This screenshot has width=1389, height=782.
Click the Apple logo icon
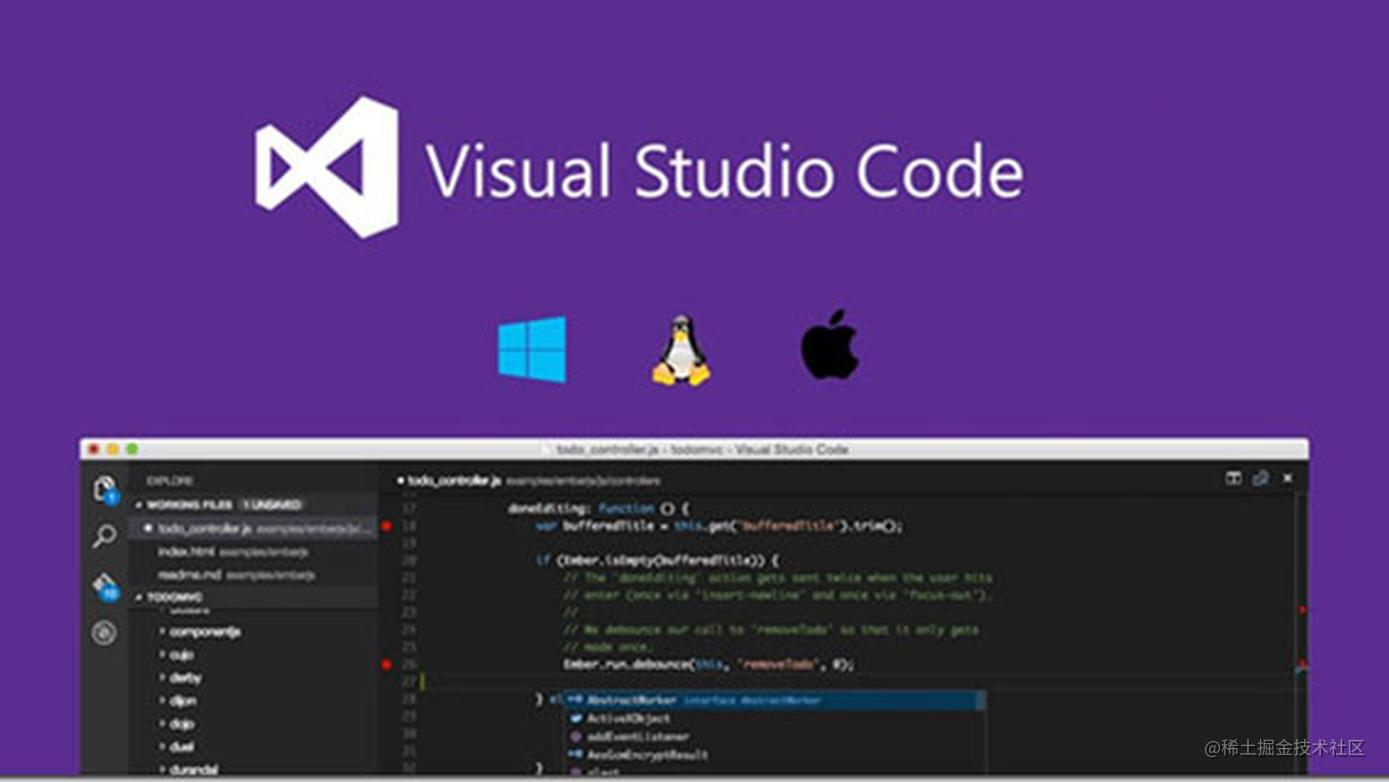tap(830, 344)
